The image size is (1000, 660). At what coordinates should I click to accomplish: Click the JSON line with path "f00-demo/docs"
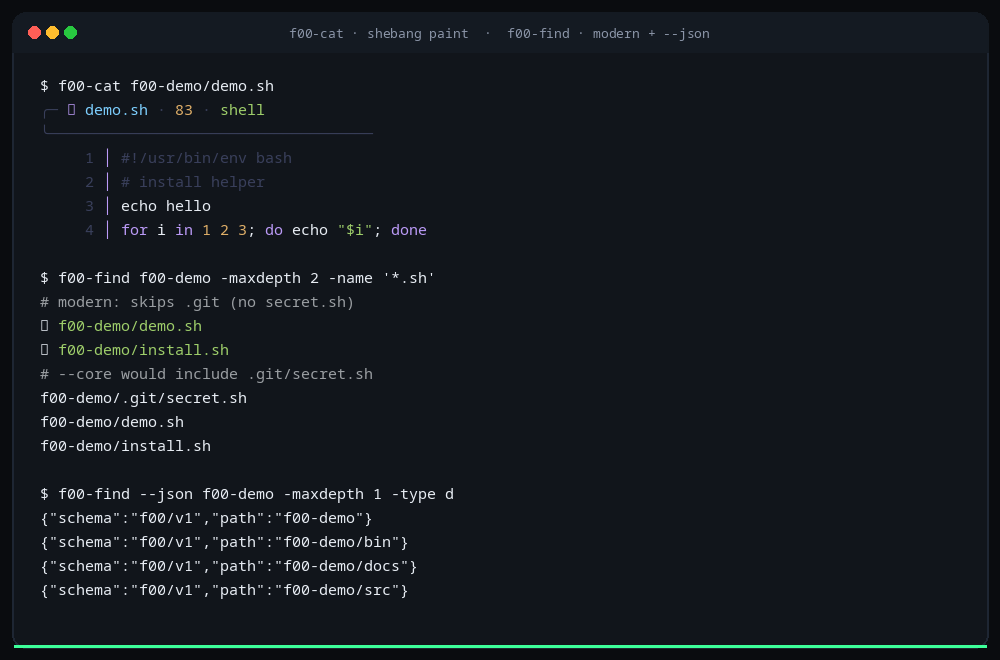[x=228, y=566]
